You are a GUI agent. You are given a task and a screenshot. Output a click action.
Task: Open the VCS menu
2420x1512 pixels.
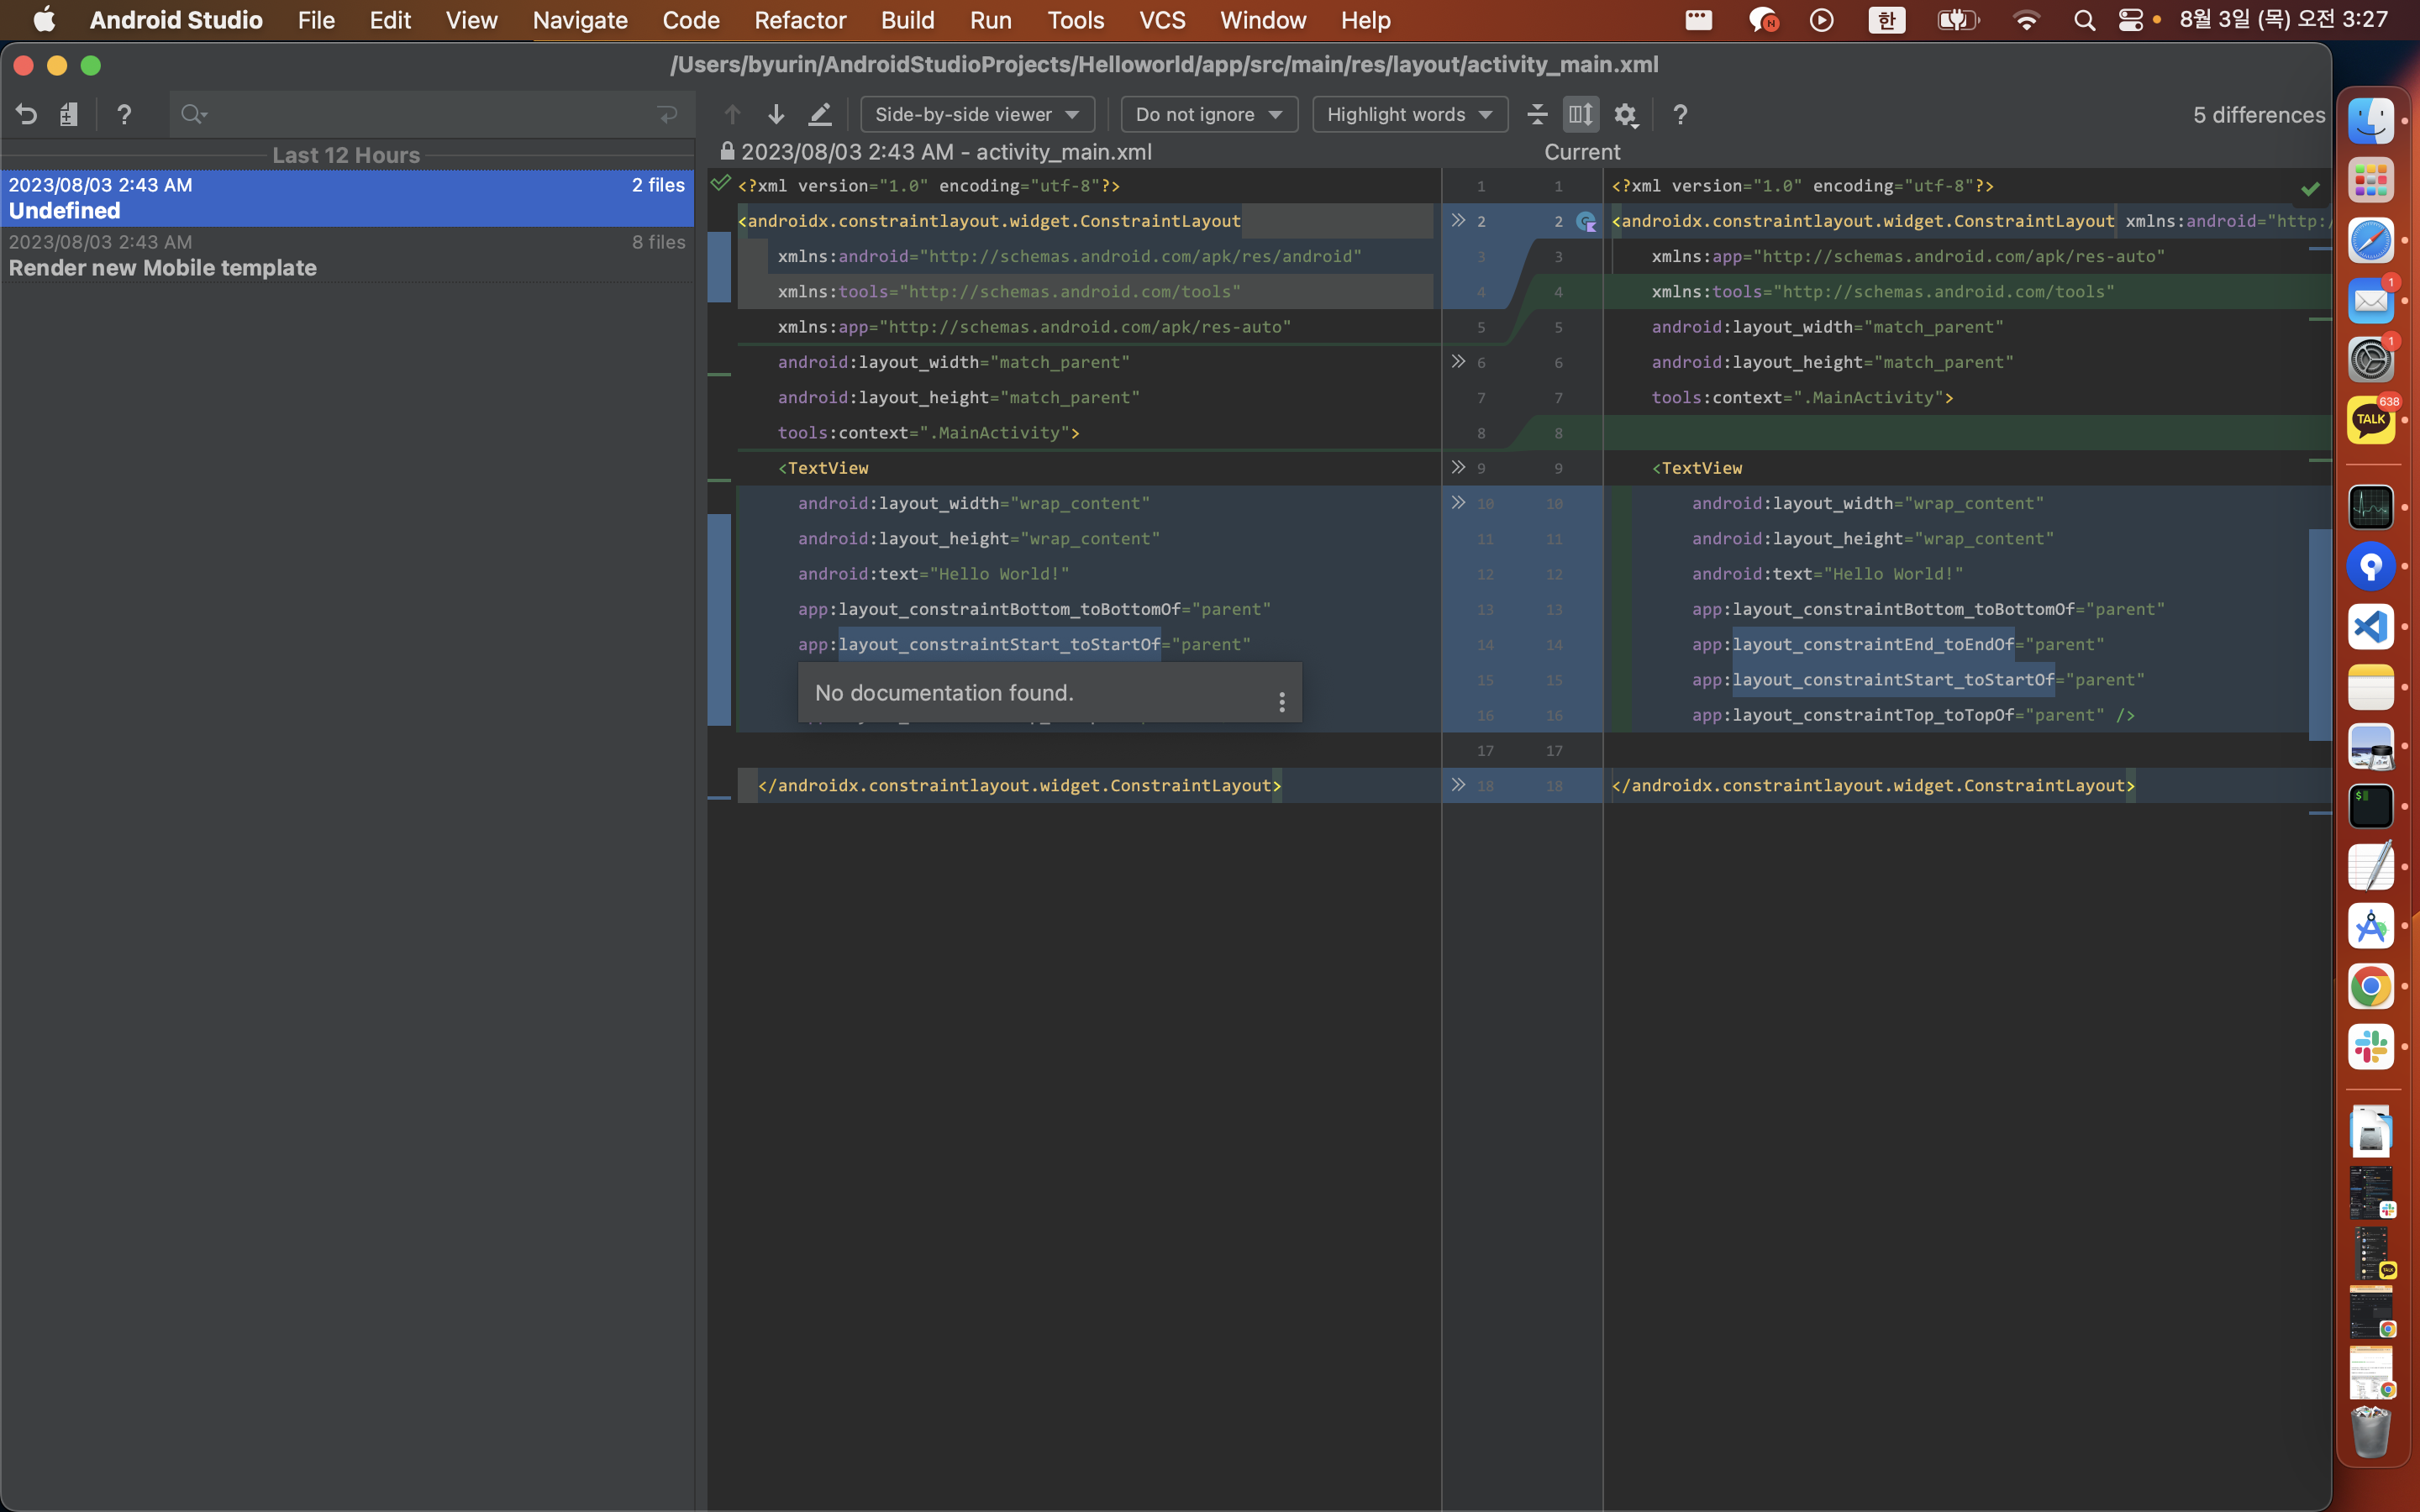[x=1162, y=20]
